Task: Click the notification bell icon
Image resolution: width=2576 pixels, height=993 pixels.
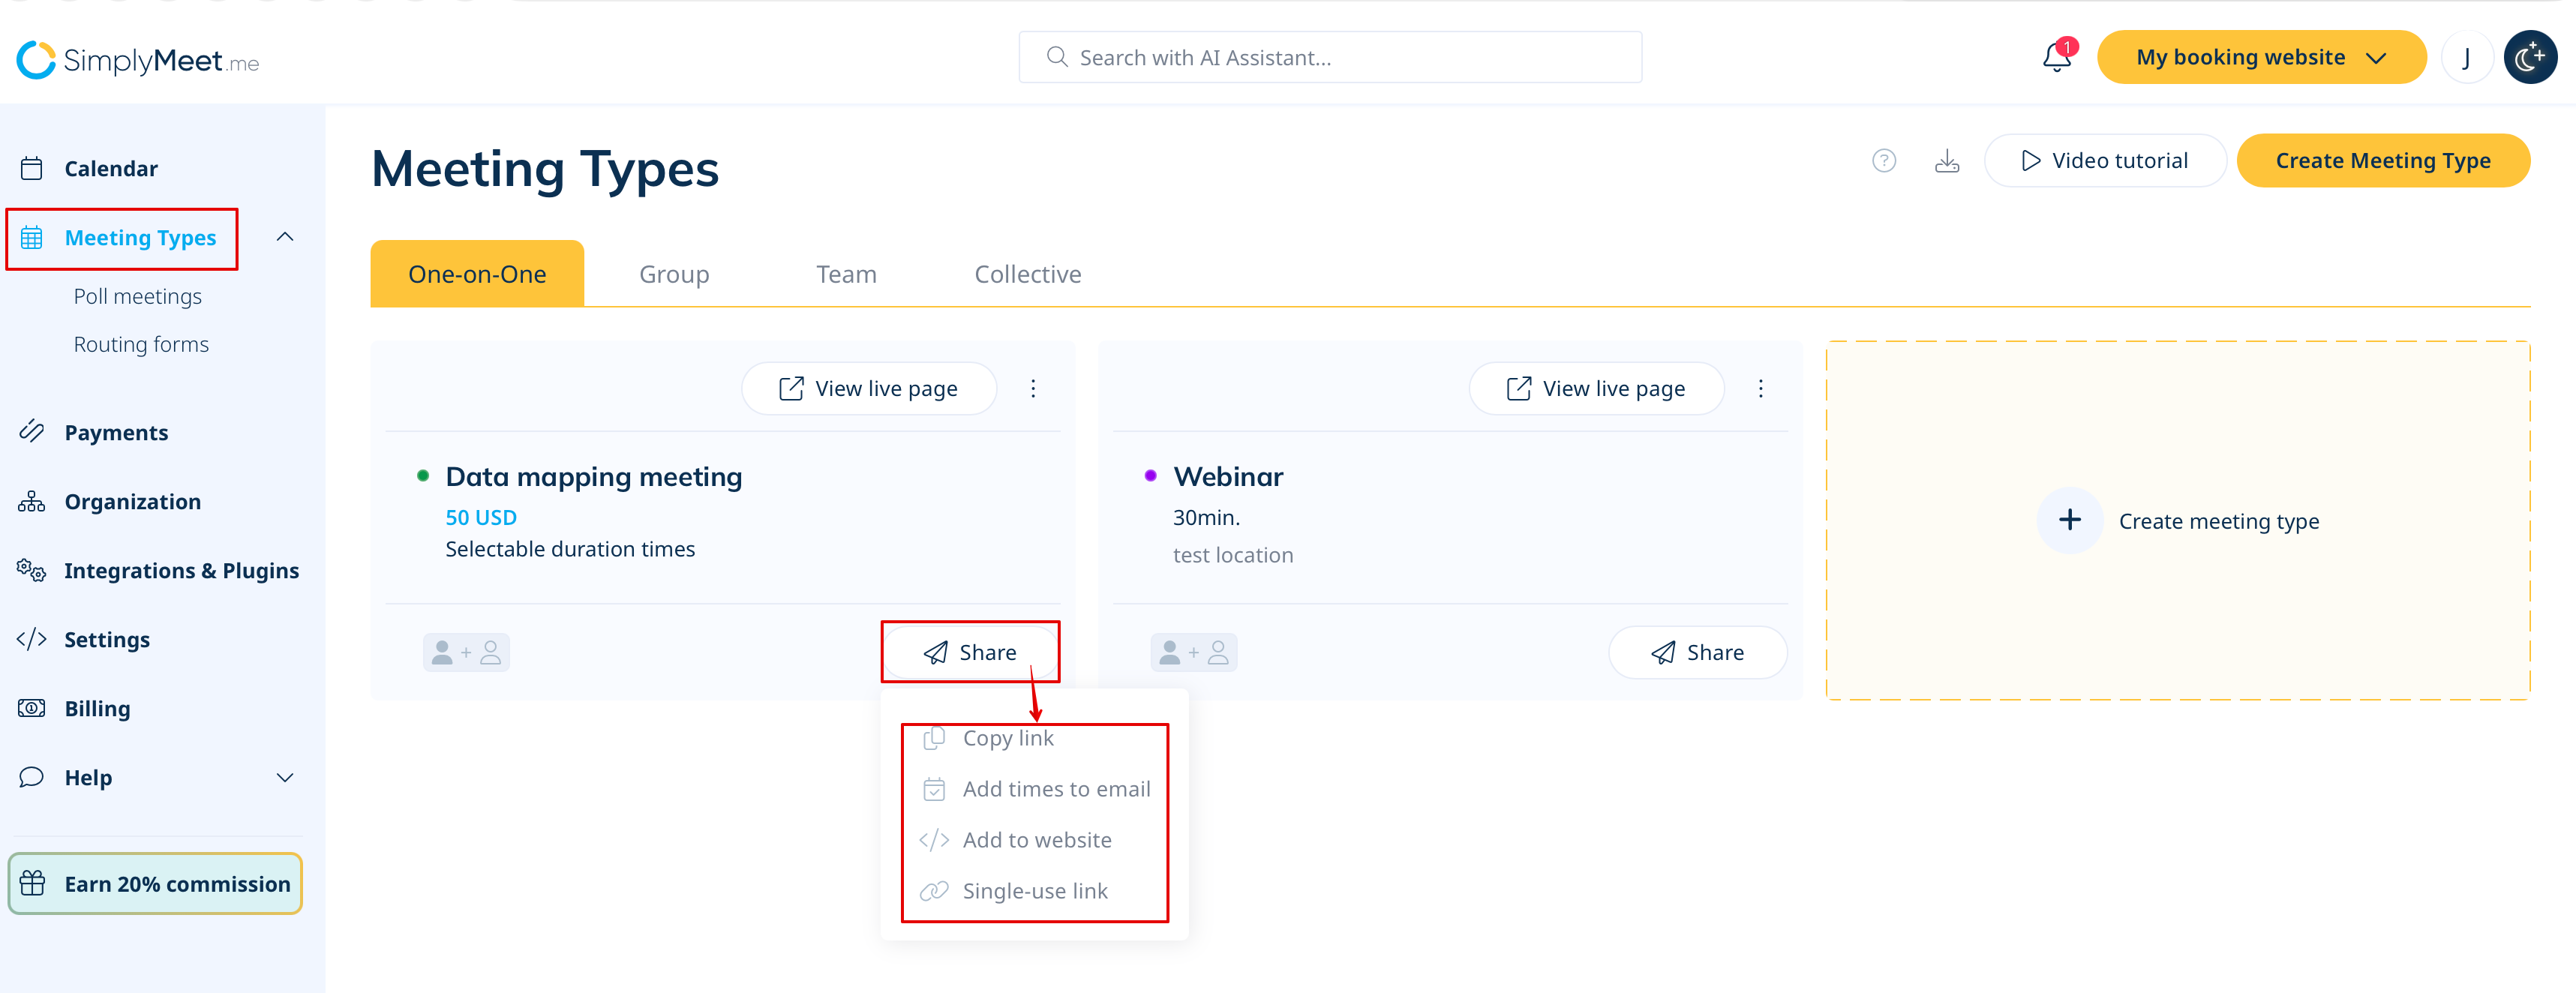Action: tap(2056, 58)
